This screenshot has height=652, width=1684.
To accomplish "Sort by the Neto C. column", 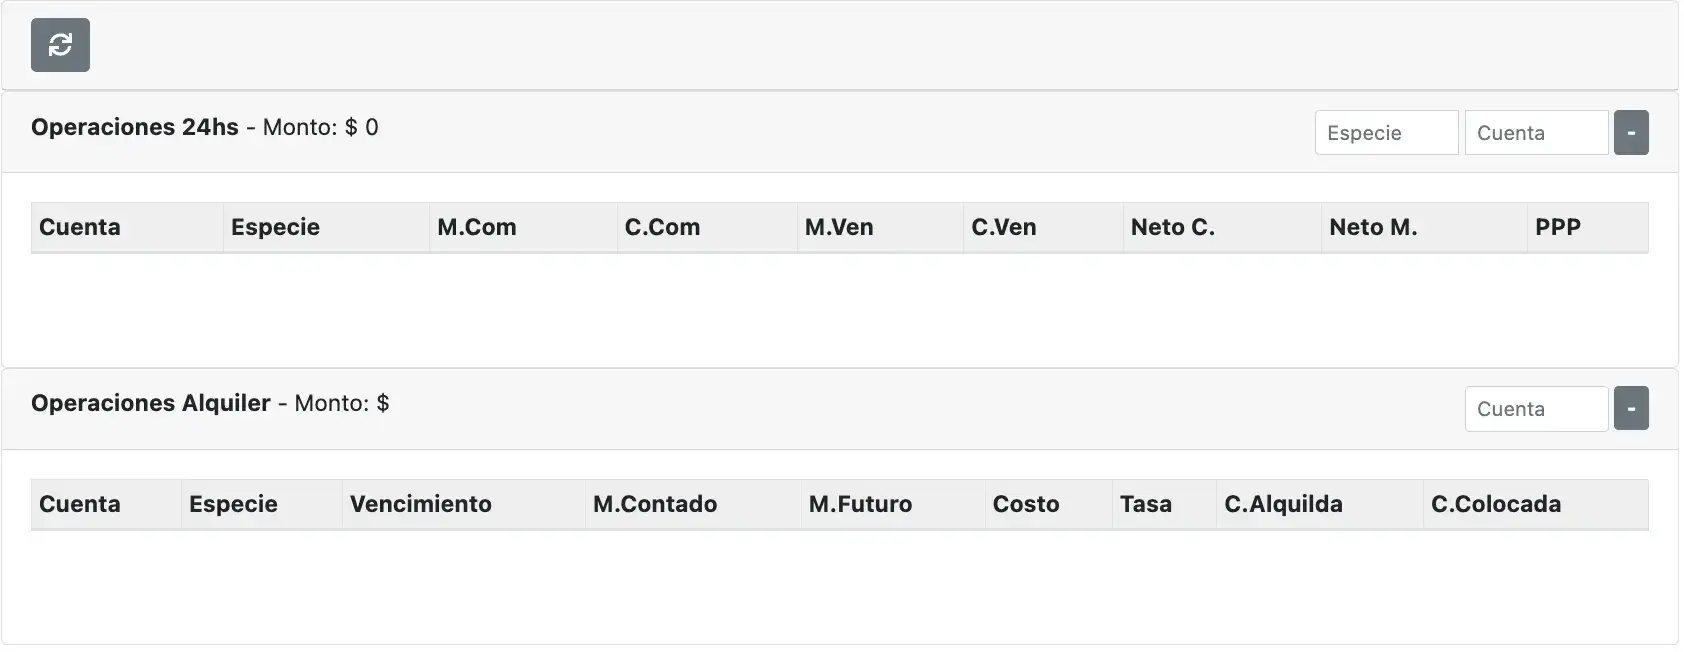I will click(1173, 227).
